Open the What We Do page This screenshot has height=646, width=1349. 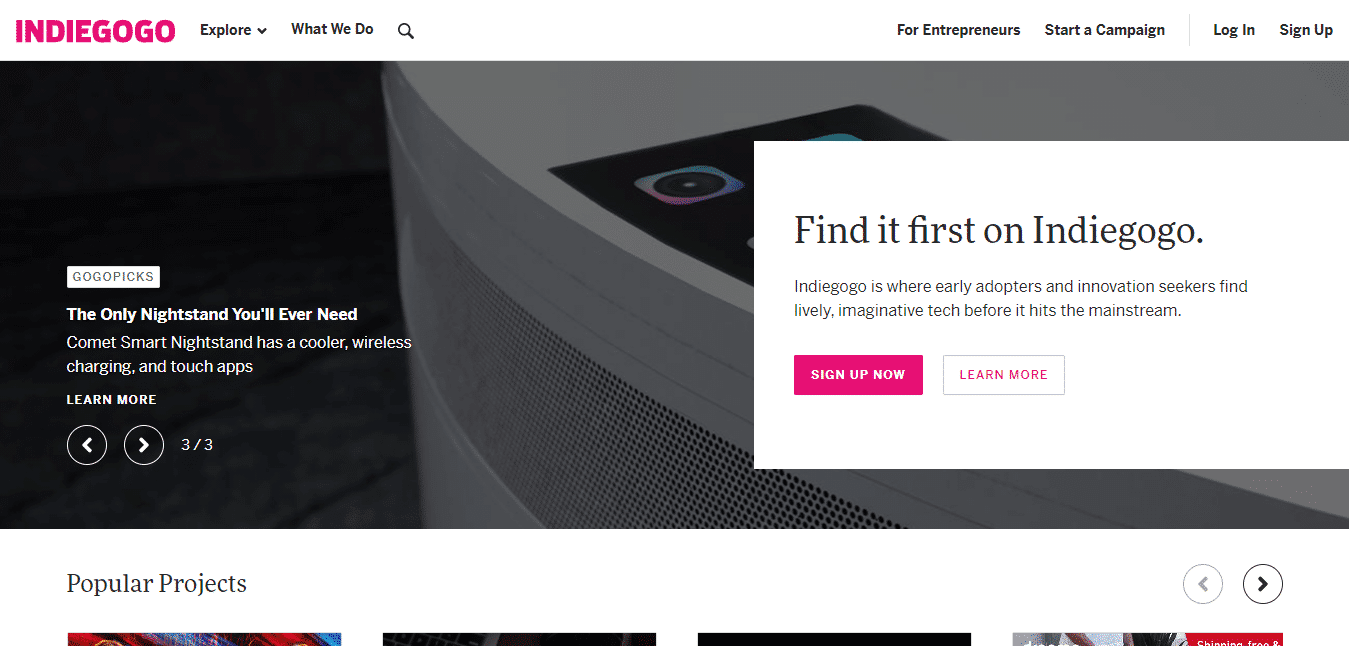click(332, 29)
